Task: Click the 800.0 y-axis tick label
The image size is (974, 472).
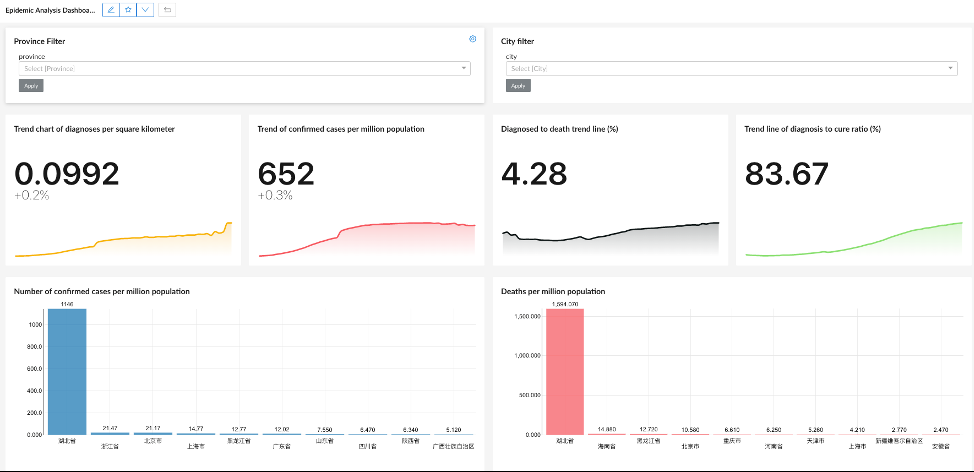Action: [34, 347]
